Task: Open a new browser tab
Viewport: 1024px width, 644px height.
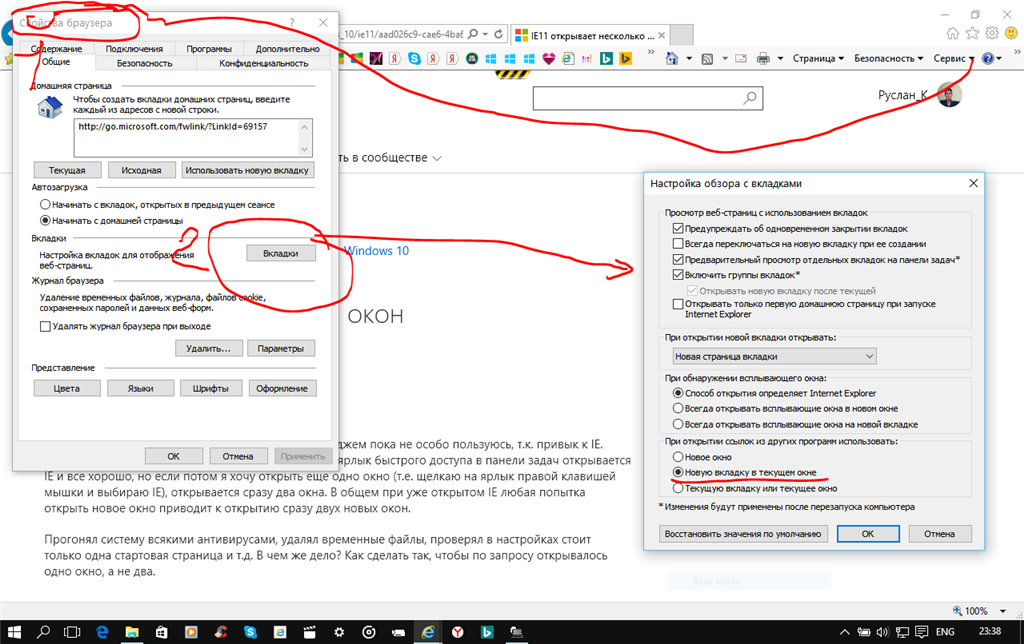Action: [681, 35]
